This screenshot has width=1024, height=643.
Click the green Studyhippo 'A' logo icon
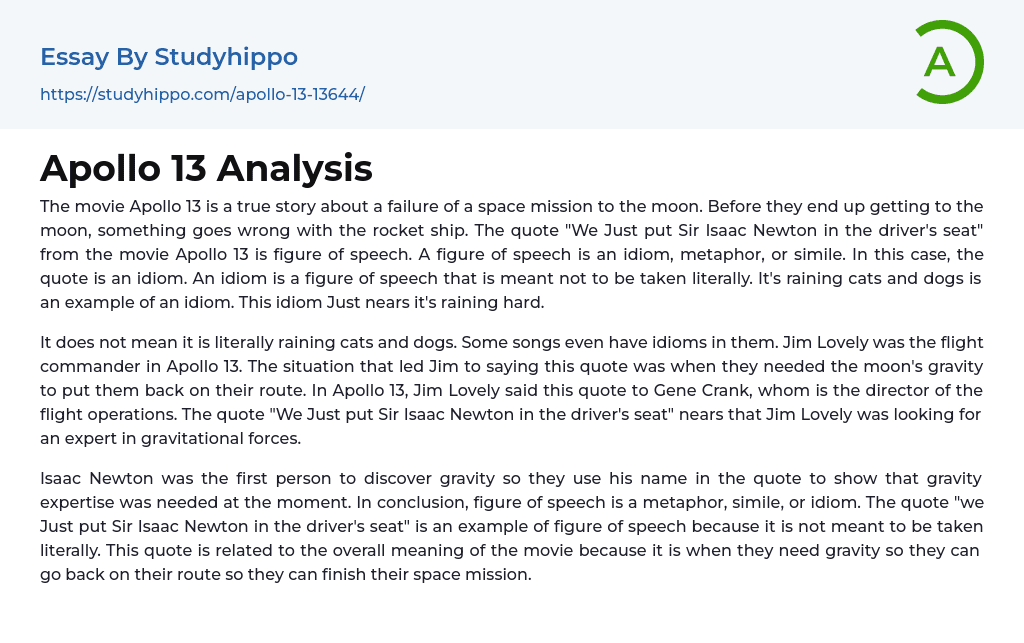pyautogui.click(x=947, y=62)
